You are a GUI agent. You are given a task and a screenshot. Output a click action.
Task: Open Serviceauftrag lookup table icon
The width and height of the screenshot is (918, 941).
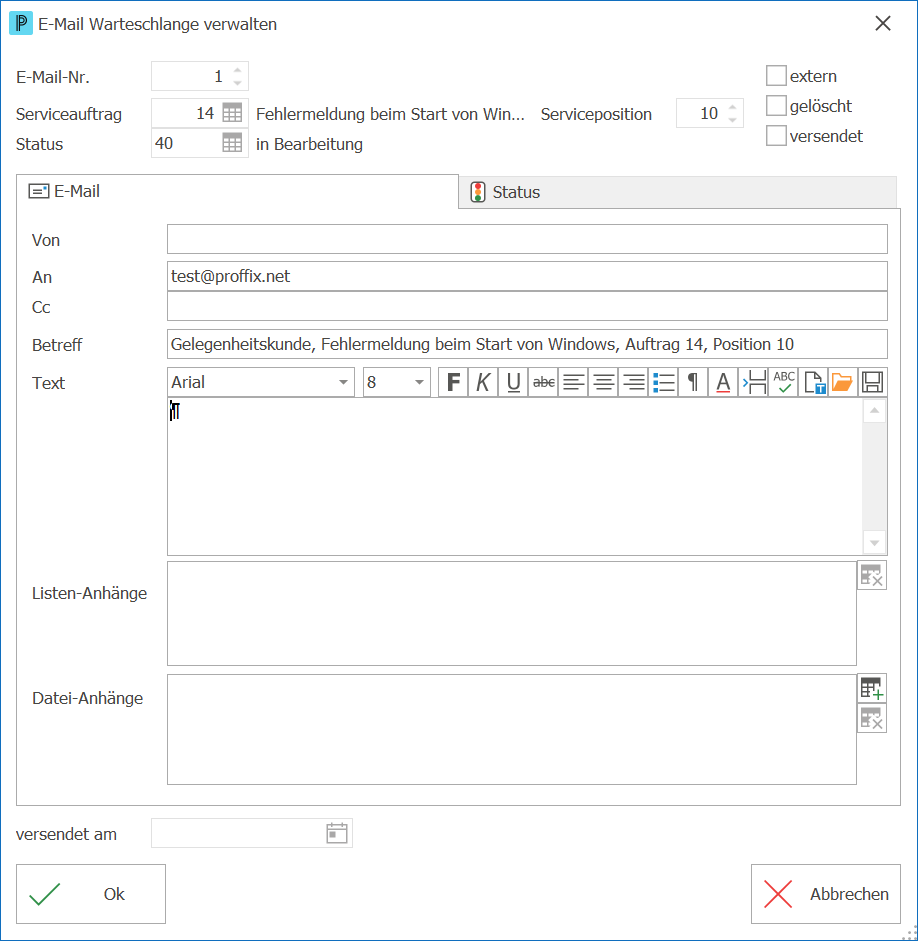click(232, 113)
